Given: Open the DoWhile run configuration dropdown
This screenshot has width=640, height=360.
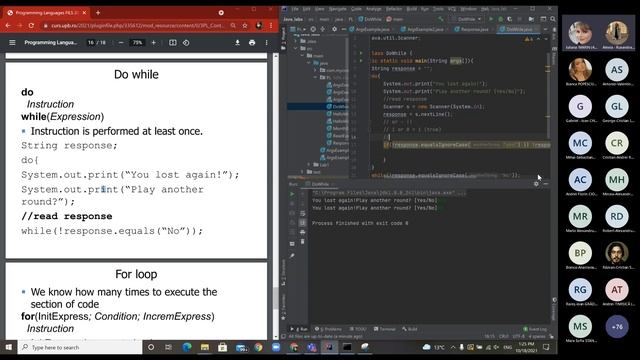Looking at the screenshot, I should point(467,19).
